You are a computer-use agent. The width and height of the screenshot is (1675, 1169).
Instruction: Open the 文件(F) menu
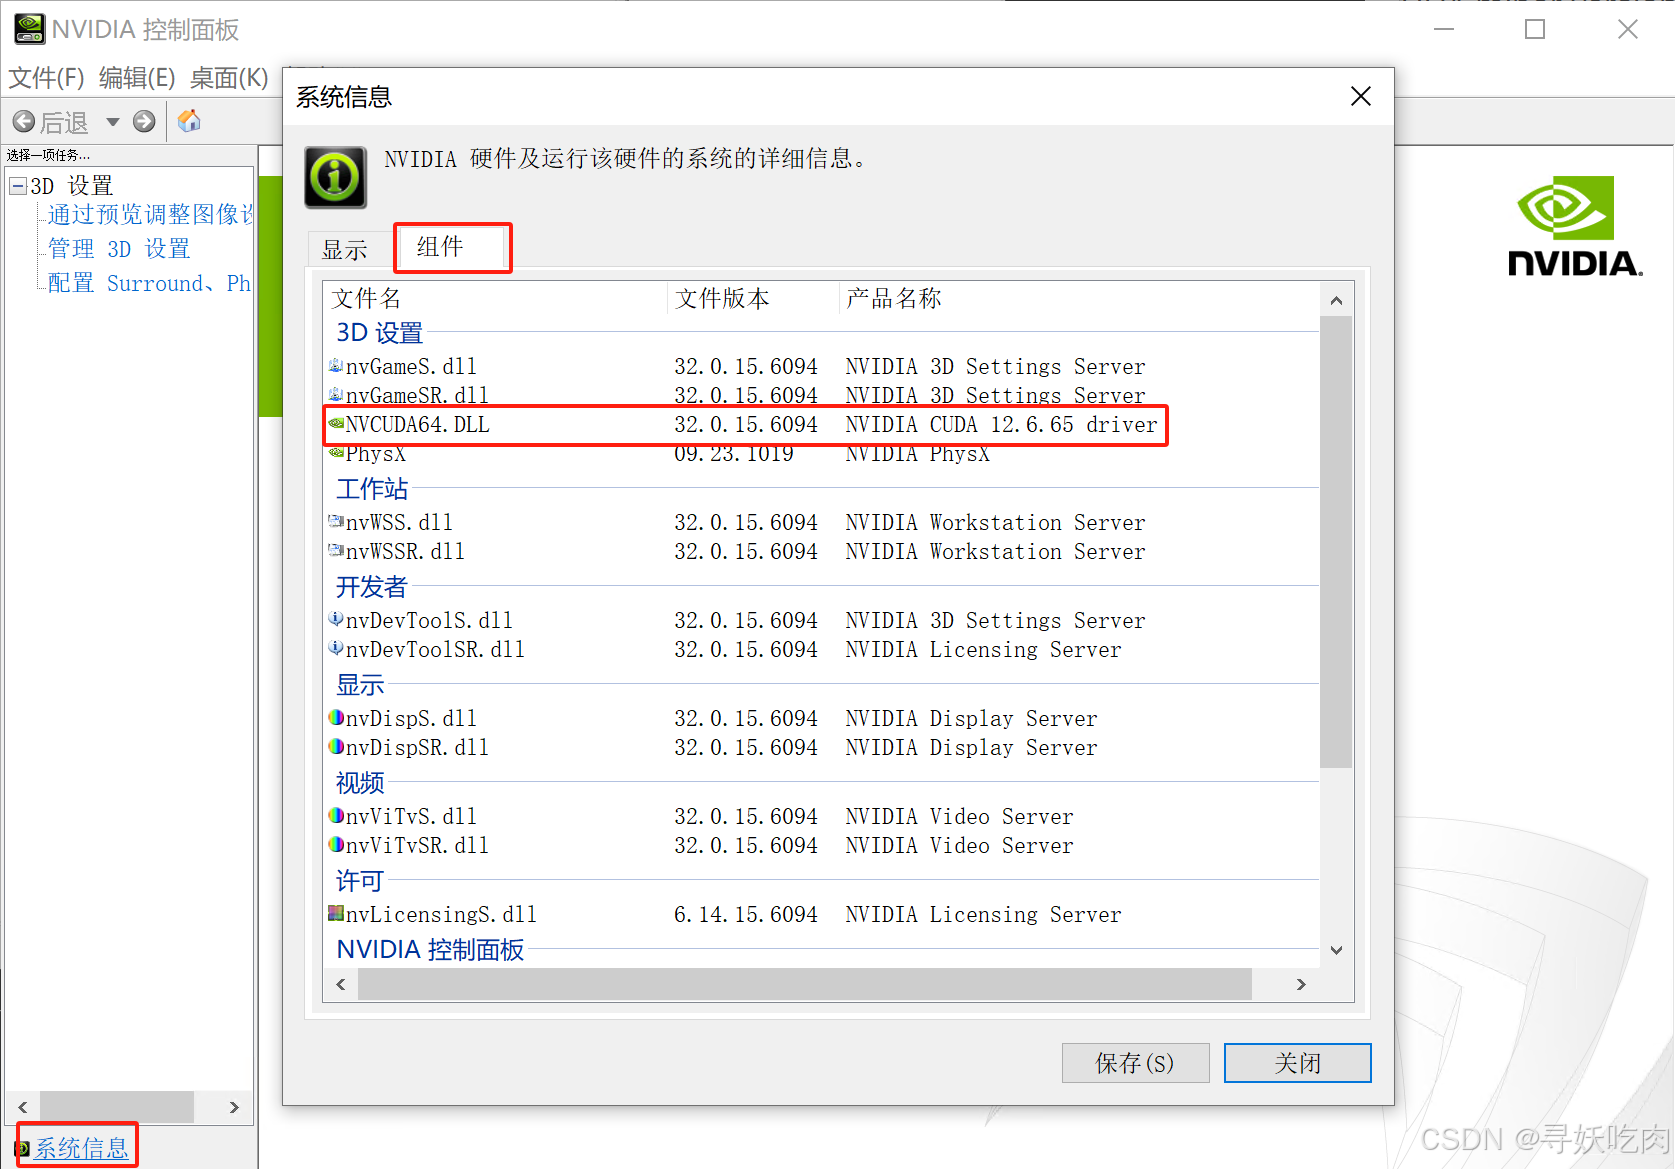click(46, 78)
